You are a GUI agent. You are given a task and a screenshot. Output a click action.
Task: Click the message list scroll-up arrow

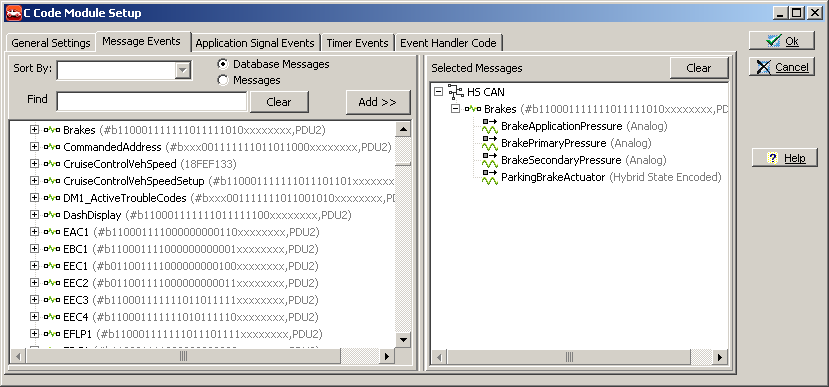click(403, 129)
